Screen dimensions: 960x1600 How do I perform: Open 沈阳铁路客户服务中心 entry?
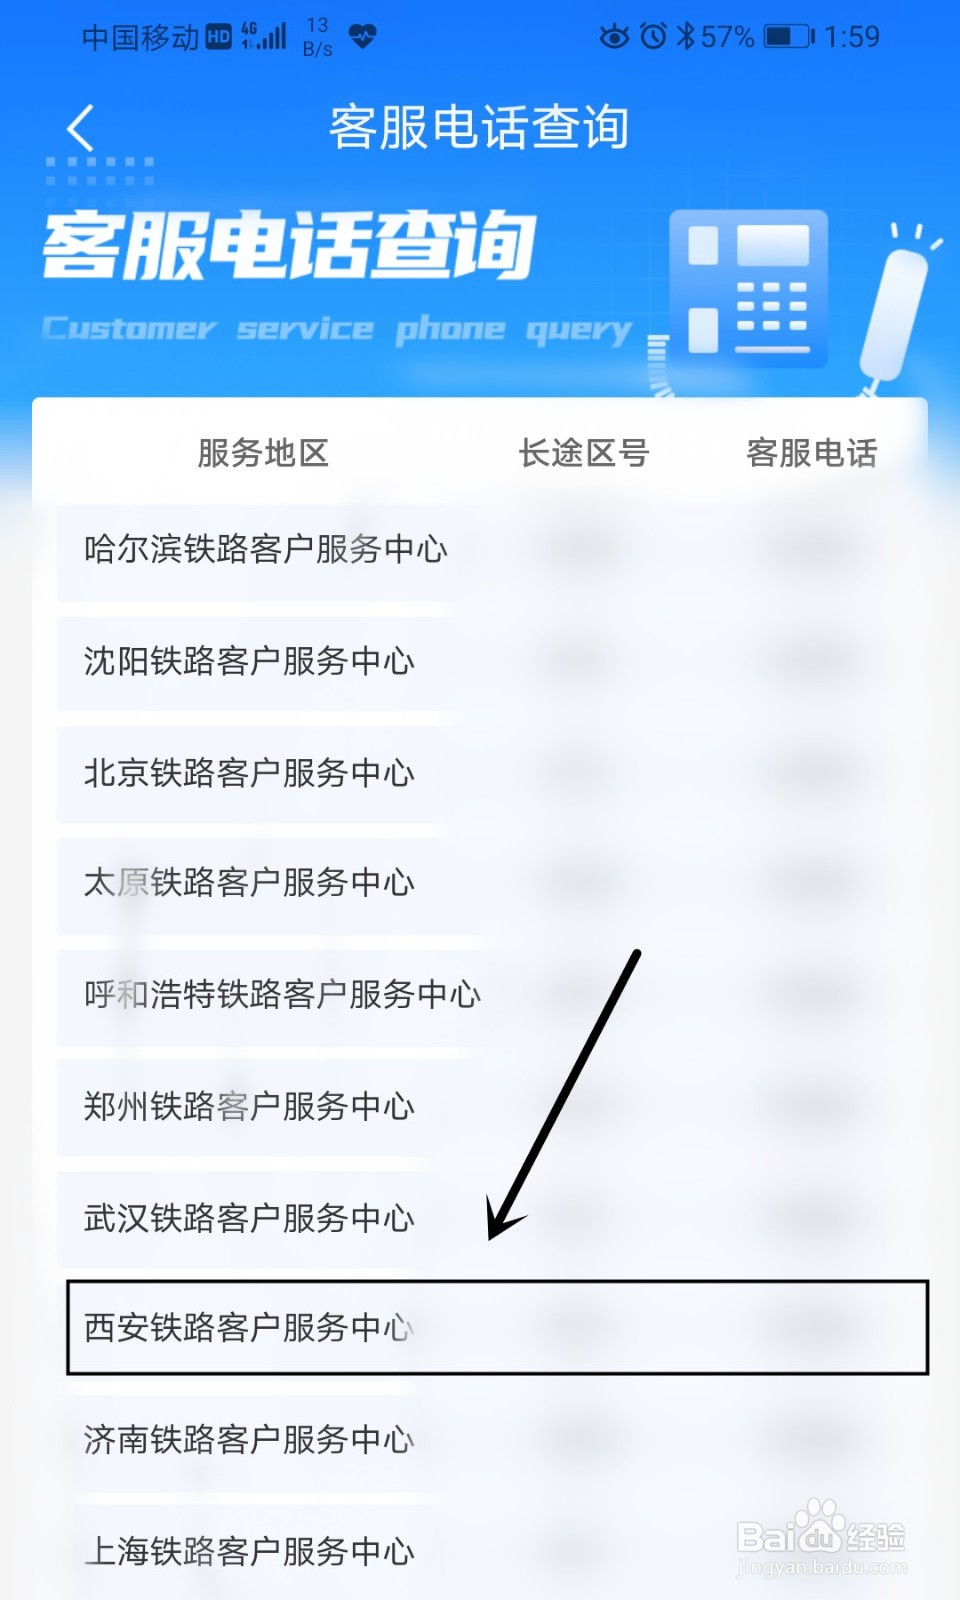pyautogui.click(x=492, y=661)
